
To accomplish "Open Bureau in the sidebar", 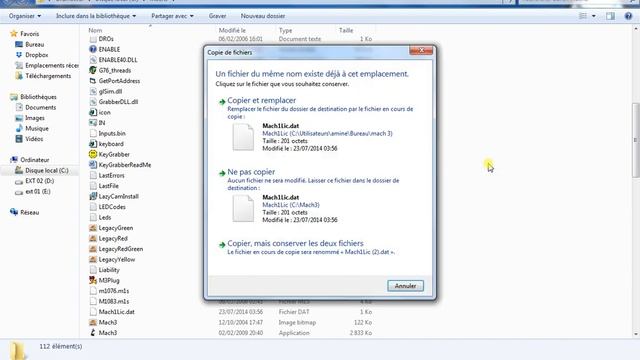I will [29, 44].
